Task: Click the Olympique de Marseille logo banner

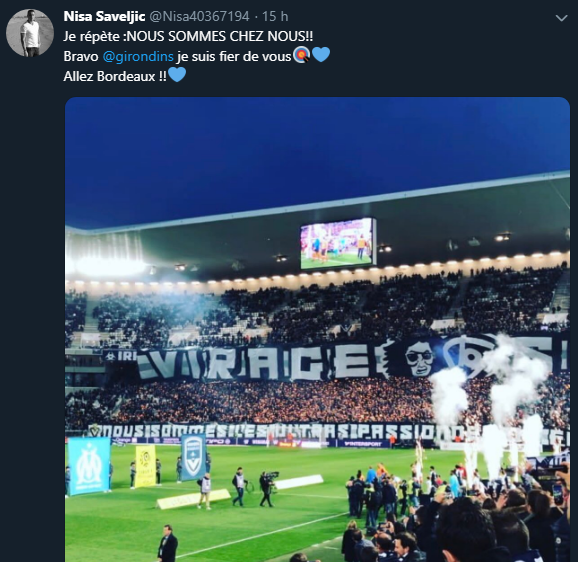Action: 89,466
